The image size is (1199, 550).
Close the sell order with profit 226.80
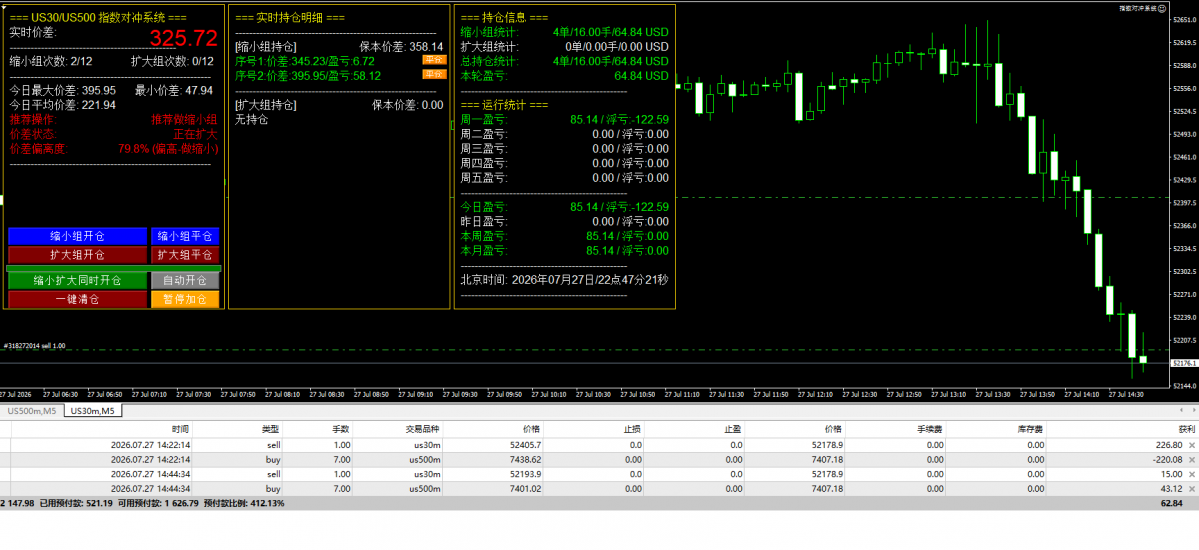click(x=1191, y=444)
